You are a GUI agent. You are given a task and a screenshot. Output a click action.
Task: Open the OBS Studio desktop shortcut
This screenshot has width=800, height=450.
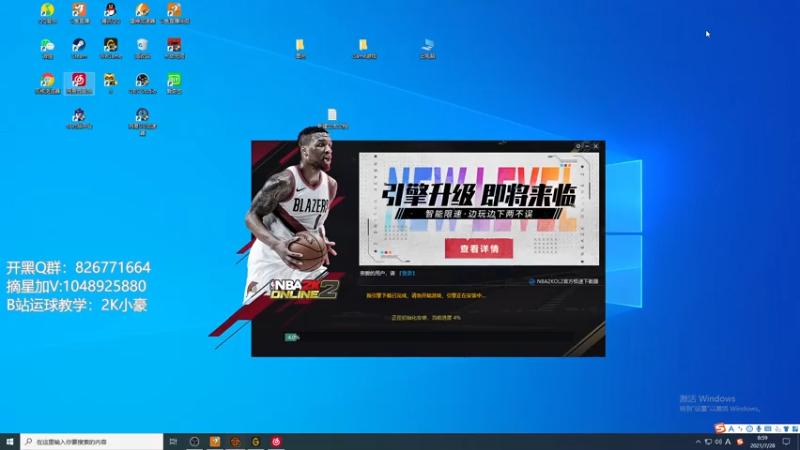tap(142, 83)
